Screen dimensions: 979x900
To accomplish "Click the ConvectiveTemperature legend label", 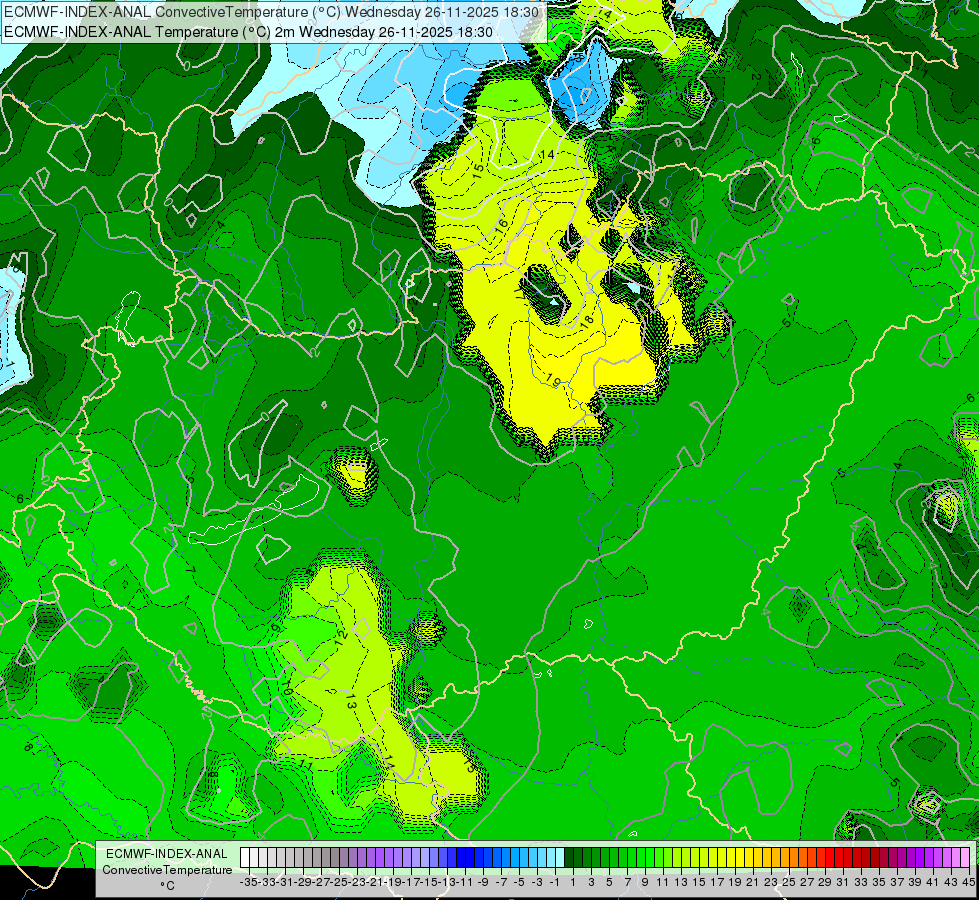I will tap(167, 870).
